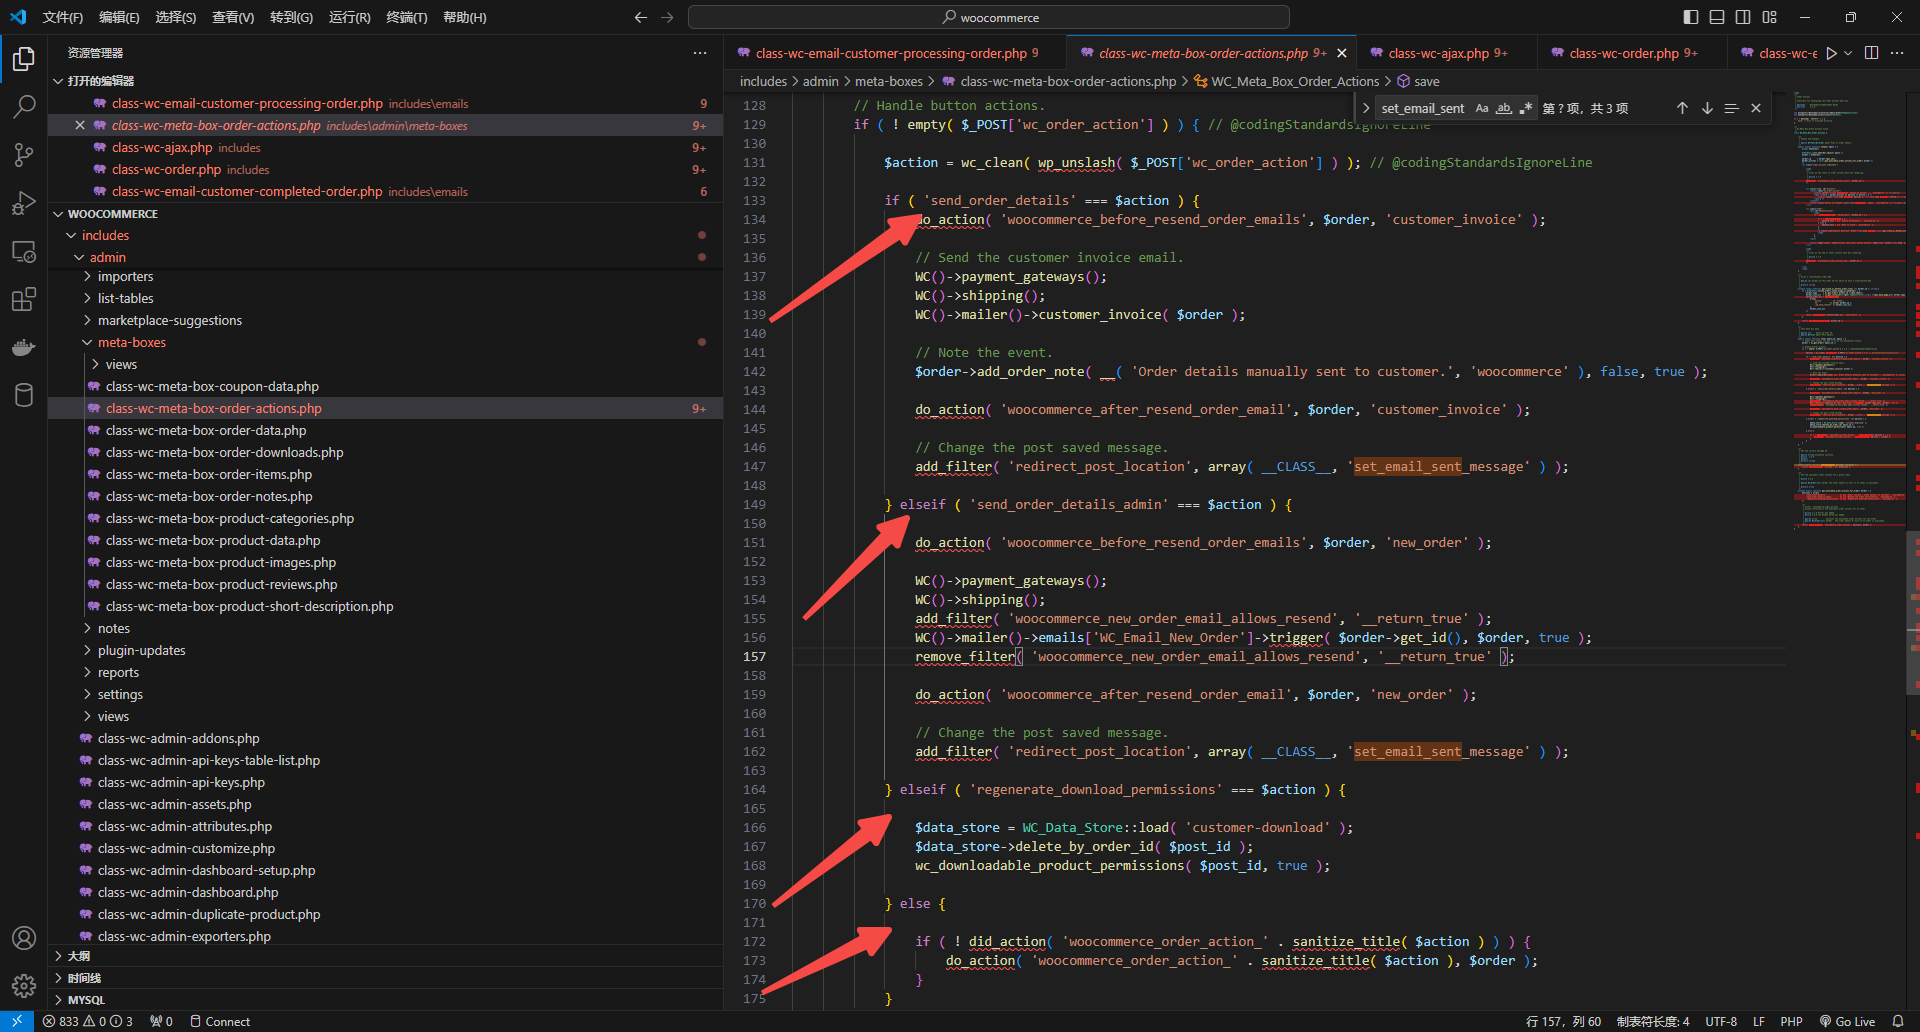Toggle Match Case in find widget
1920x1032 pixels.
coord(1482,108)
